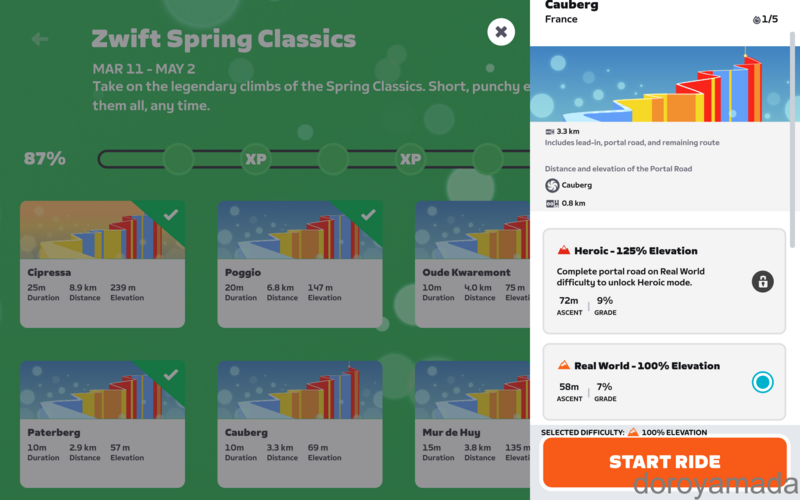Click the second XP reward marker

tap(410, 159)
